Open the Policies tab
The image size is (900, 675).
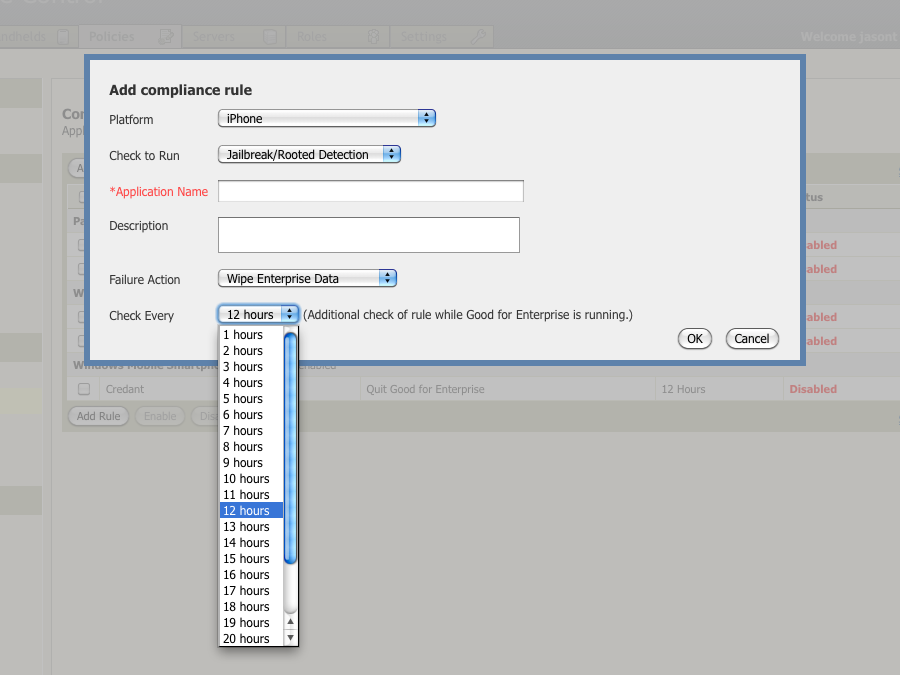point(130,37)
